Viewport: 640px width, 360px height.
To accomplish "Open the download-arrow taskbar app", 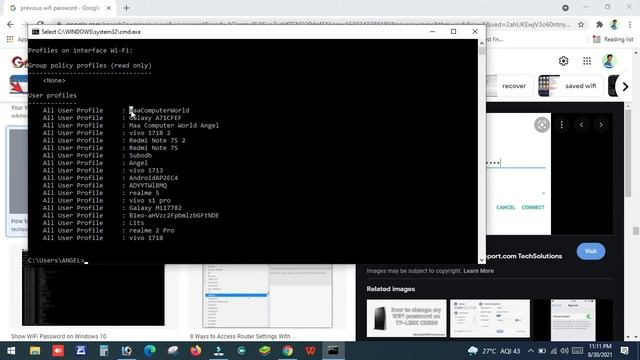I will tap(219, 351).
